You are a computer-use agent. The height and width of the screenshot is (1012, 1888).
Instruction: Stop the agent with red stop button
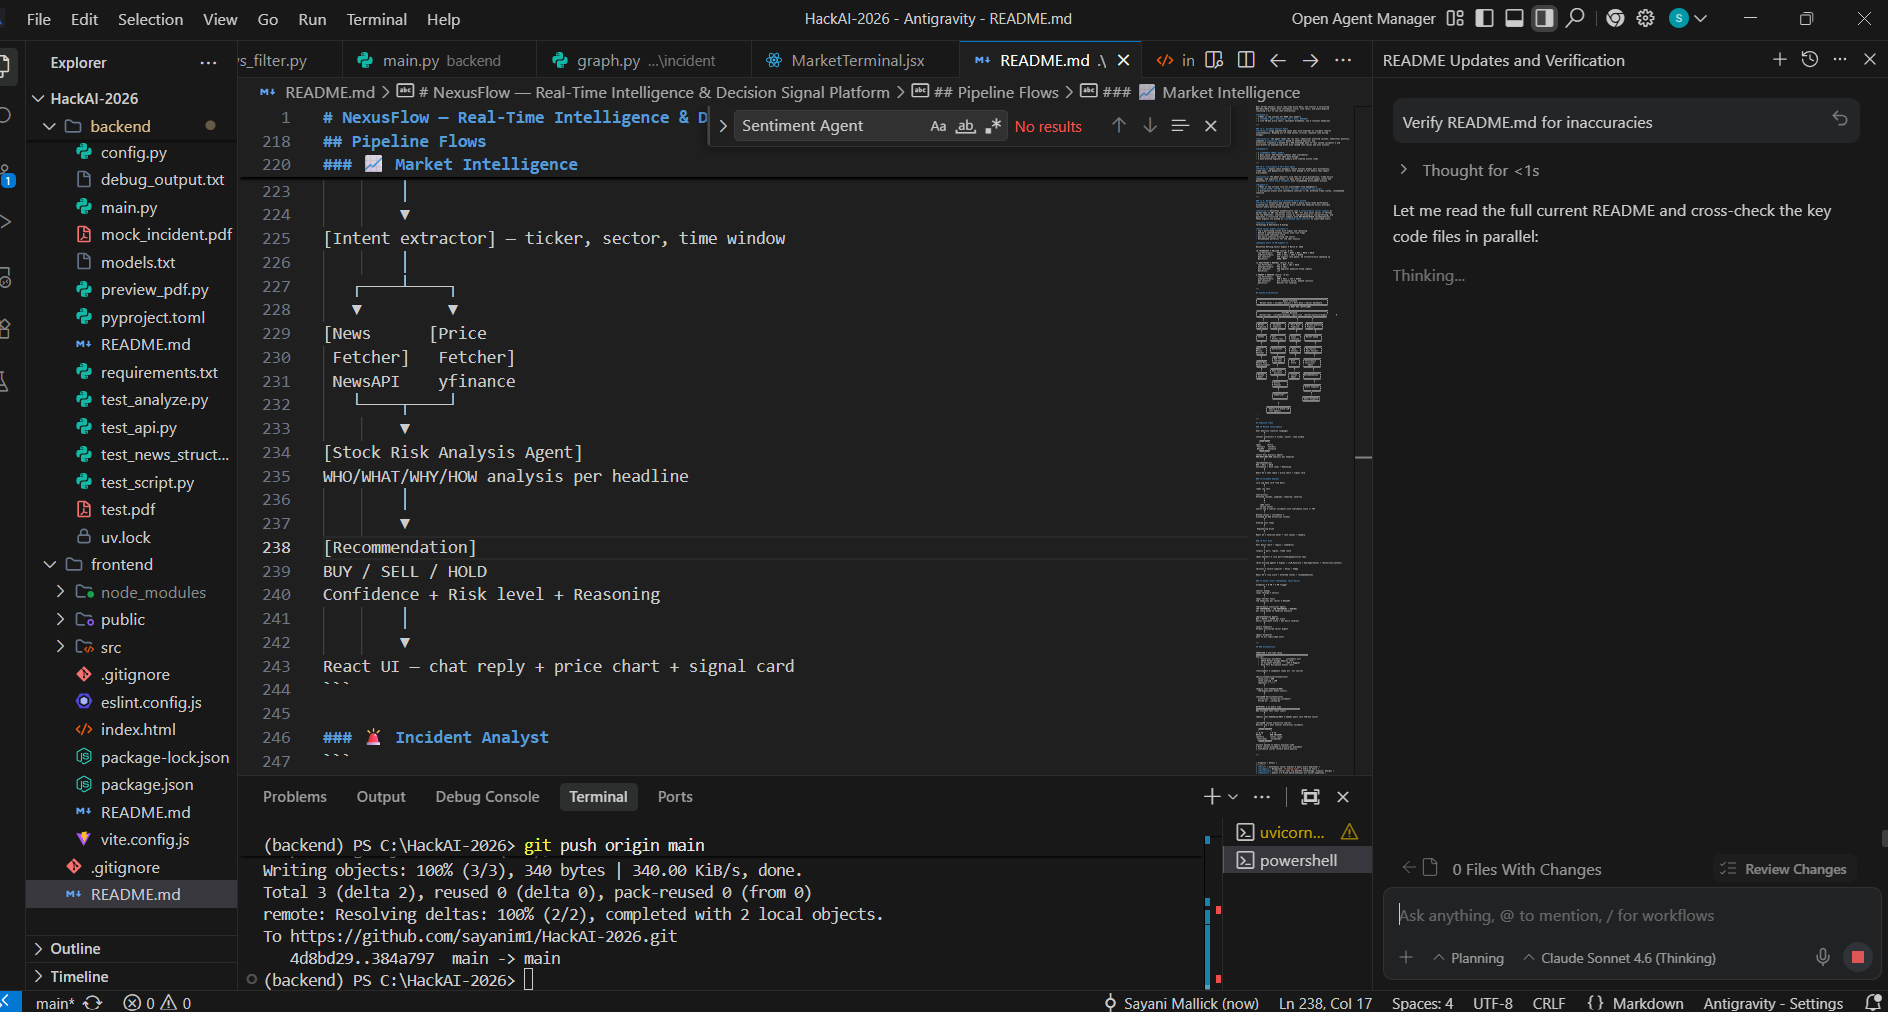[x=1858, y=957]
